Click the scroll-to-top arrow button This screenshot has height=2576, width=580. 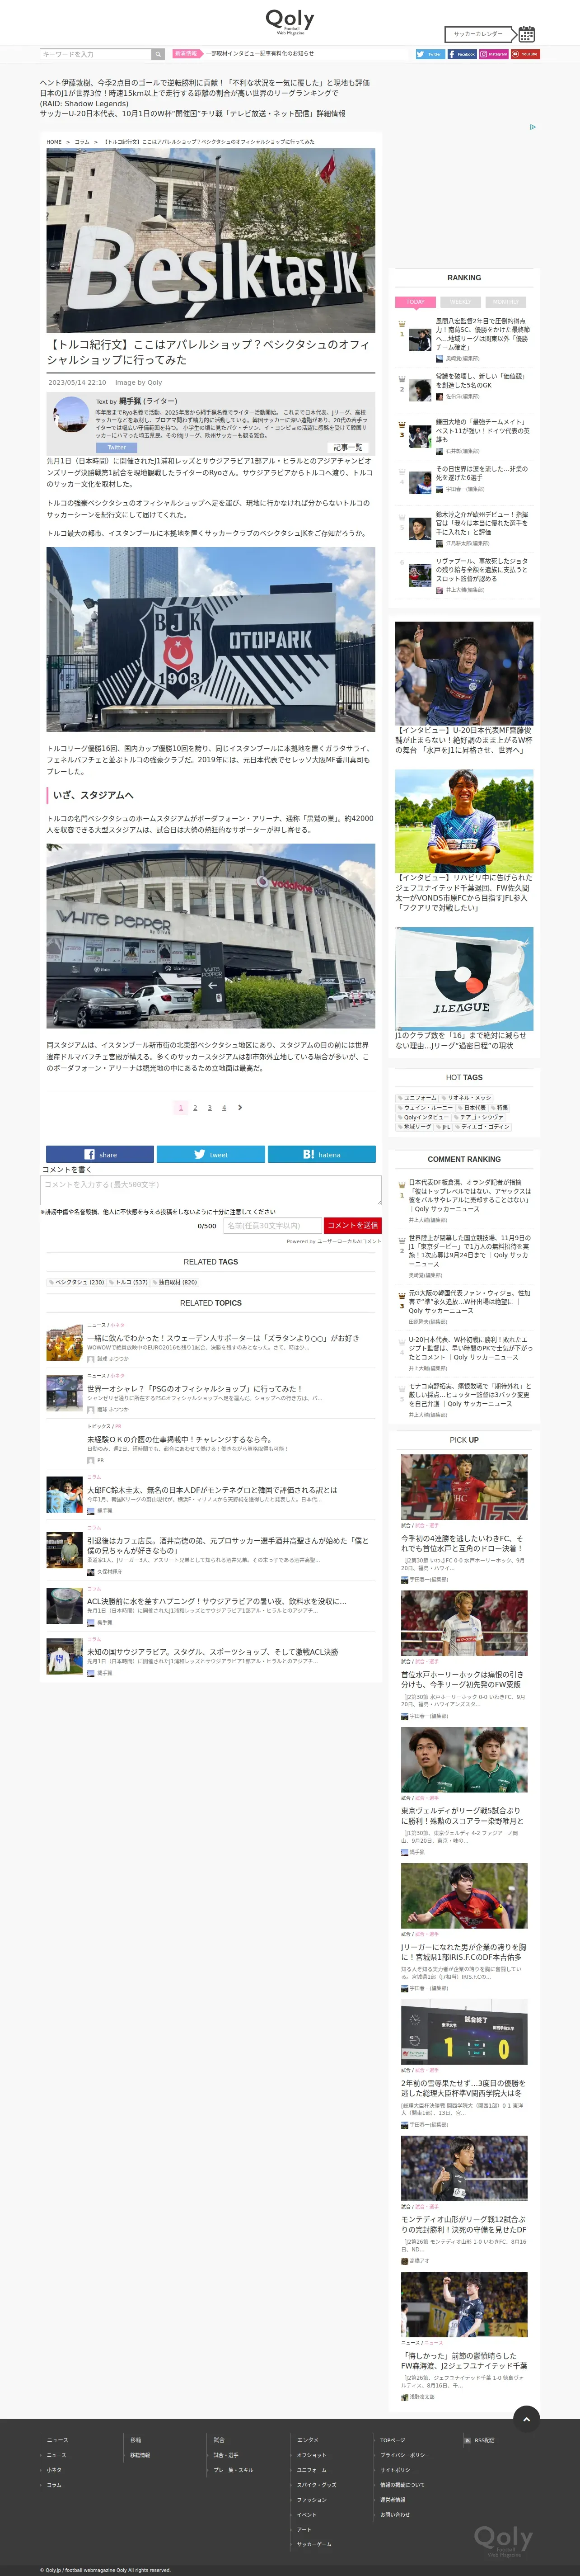point(526,2418)
